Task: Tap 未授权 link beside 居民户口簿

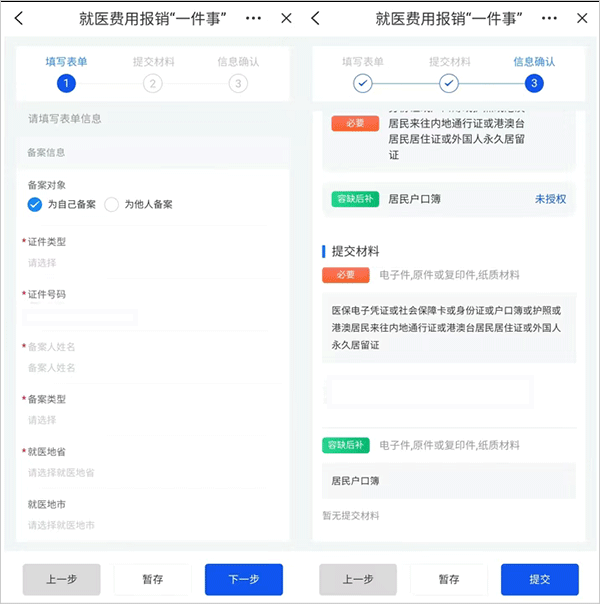Action: coord(549,199)
